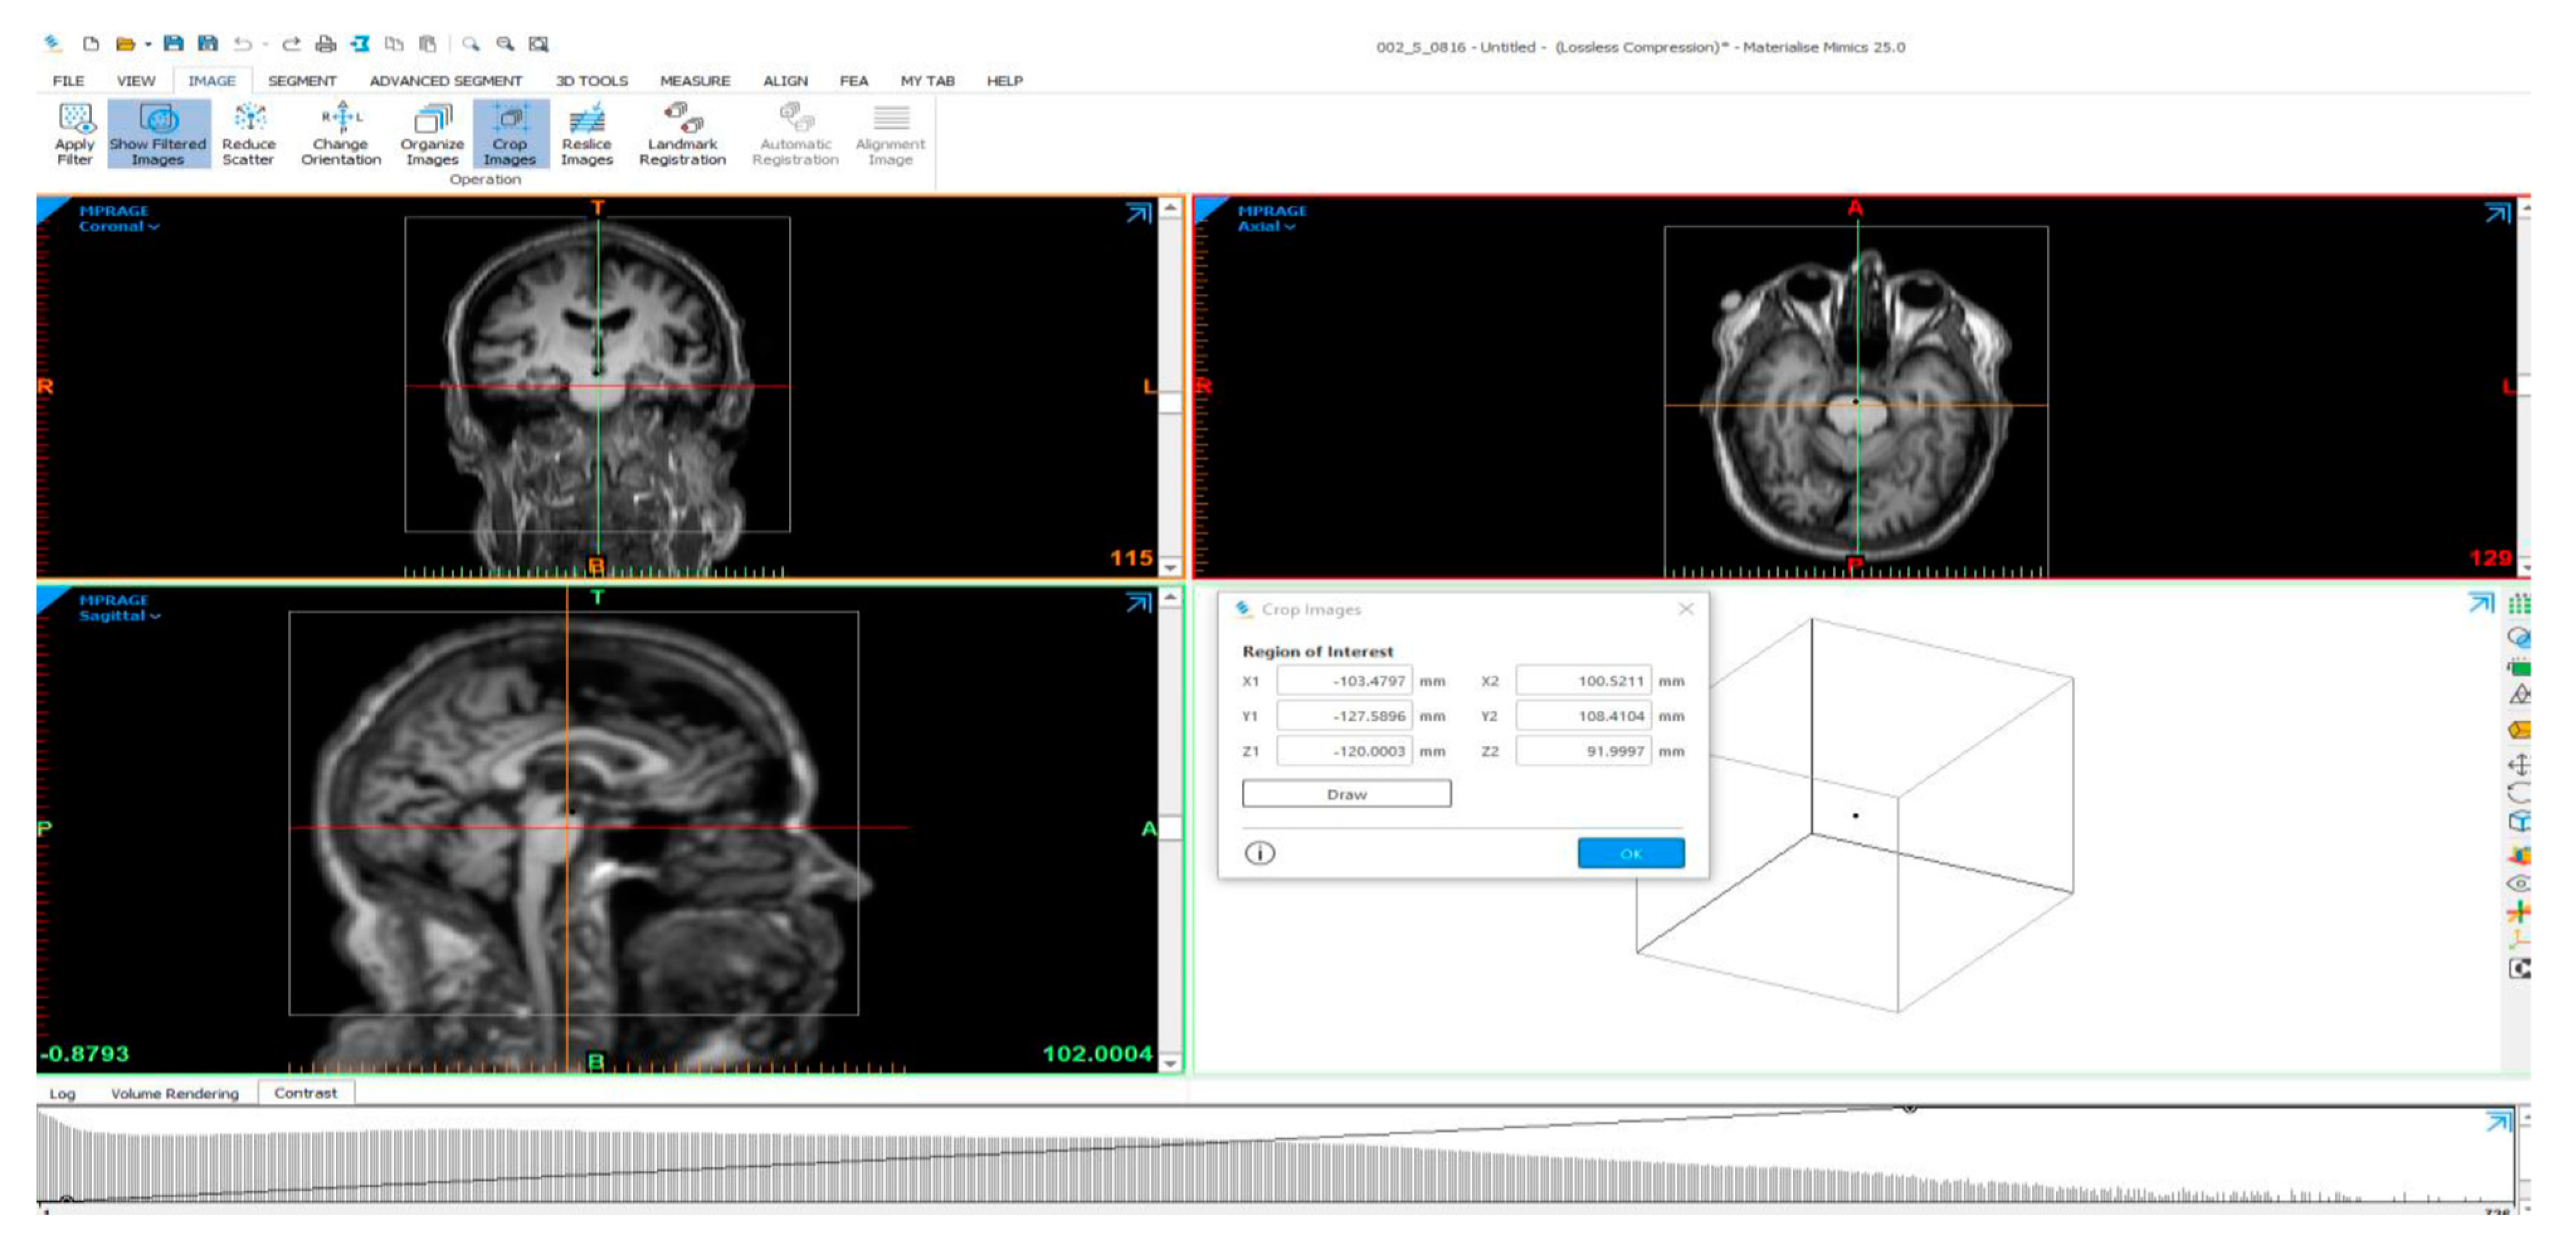
Task: Open the Coronal view dropdown
Action: (119, 227)
